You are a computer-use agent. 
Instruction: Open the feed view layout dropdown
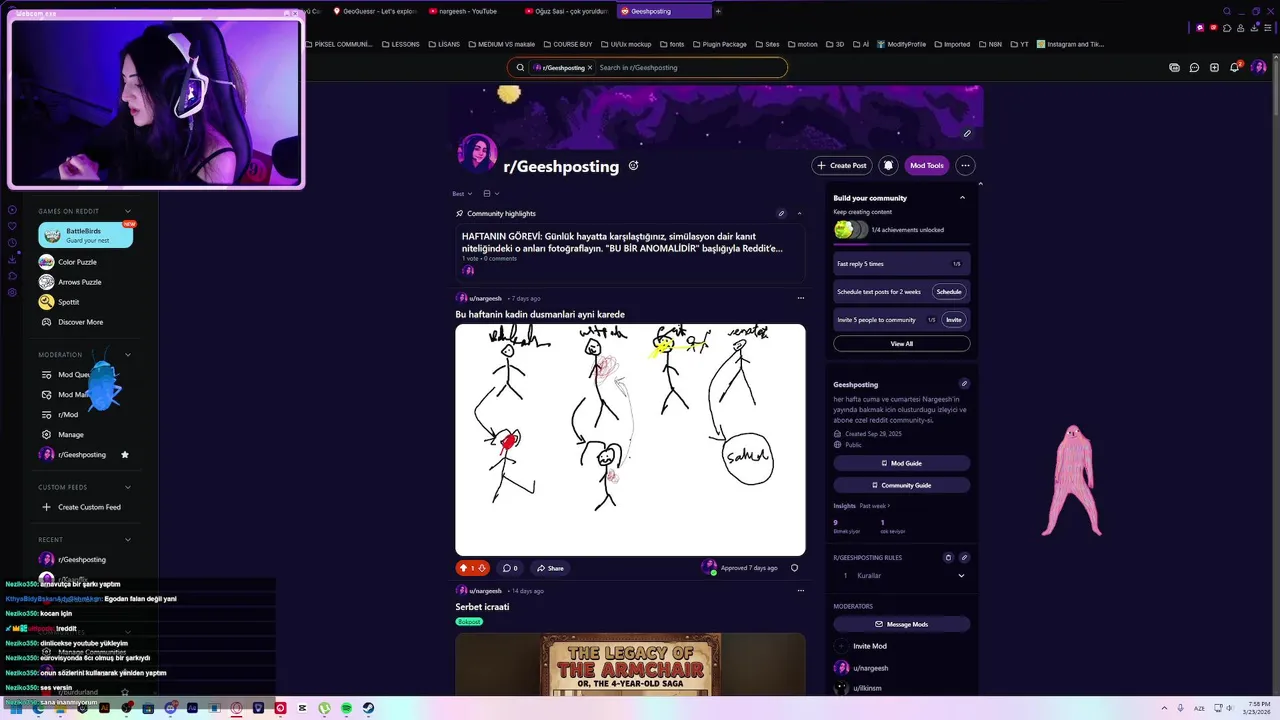pos(491,193)
